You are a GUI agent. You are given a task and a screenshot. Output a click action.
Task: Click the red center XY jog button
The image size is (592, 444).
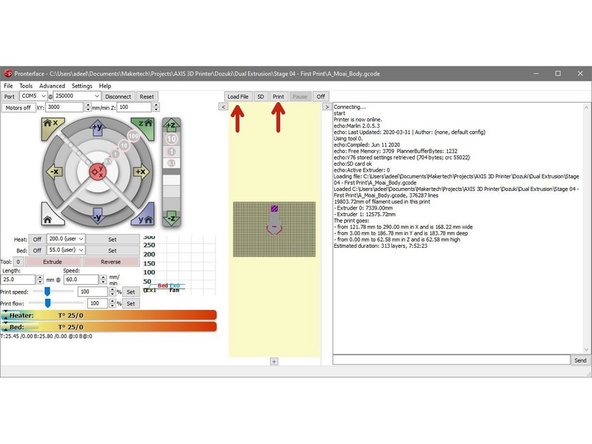point(98,172)
